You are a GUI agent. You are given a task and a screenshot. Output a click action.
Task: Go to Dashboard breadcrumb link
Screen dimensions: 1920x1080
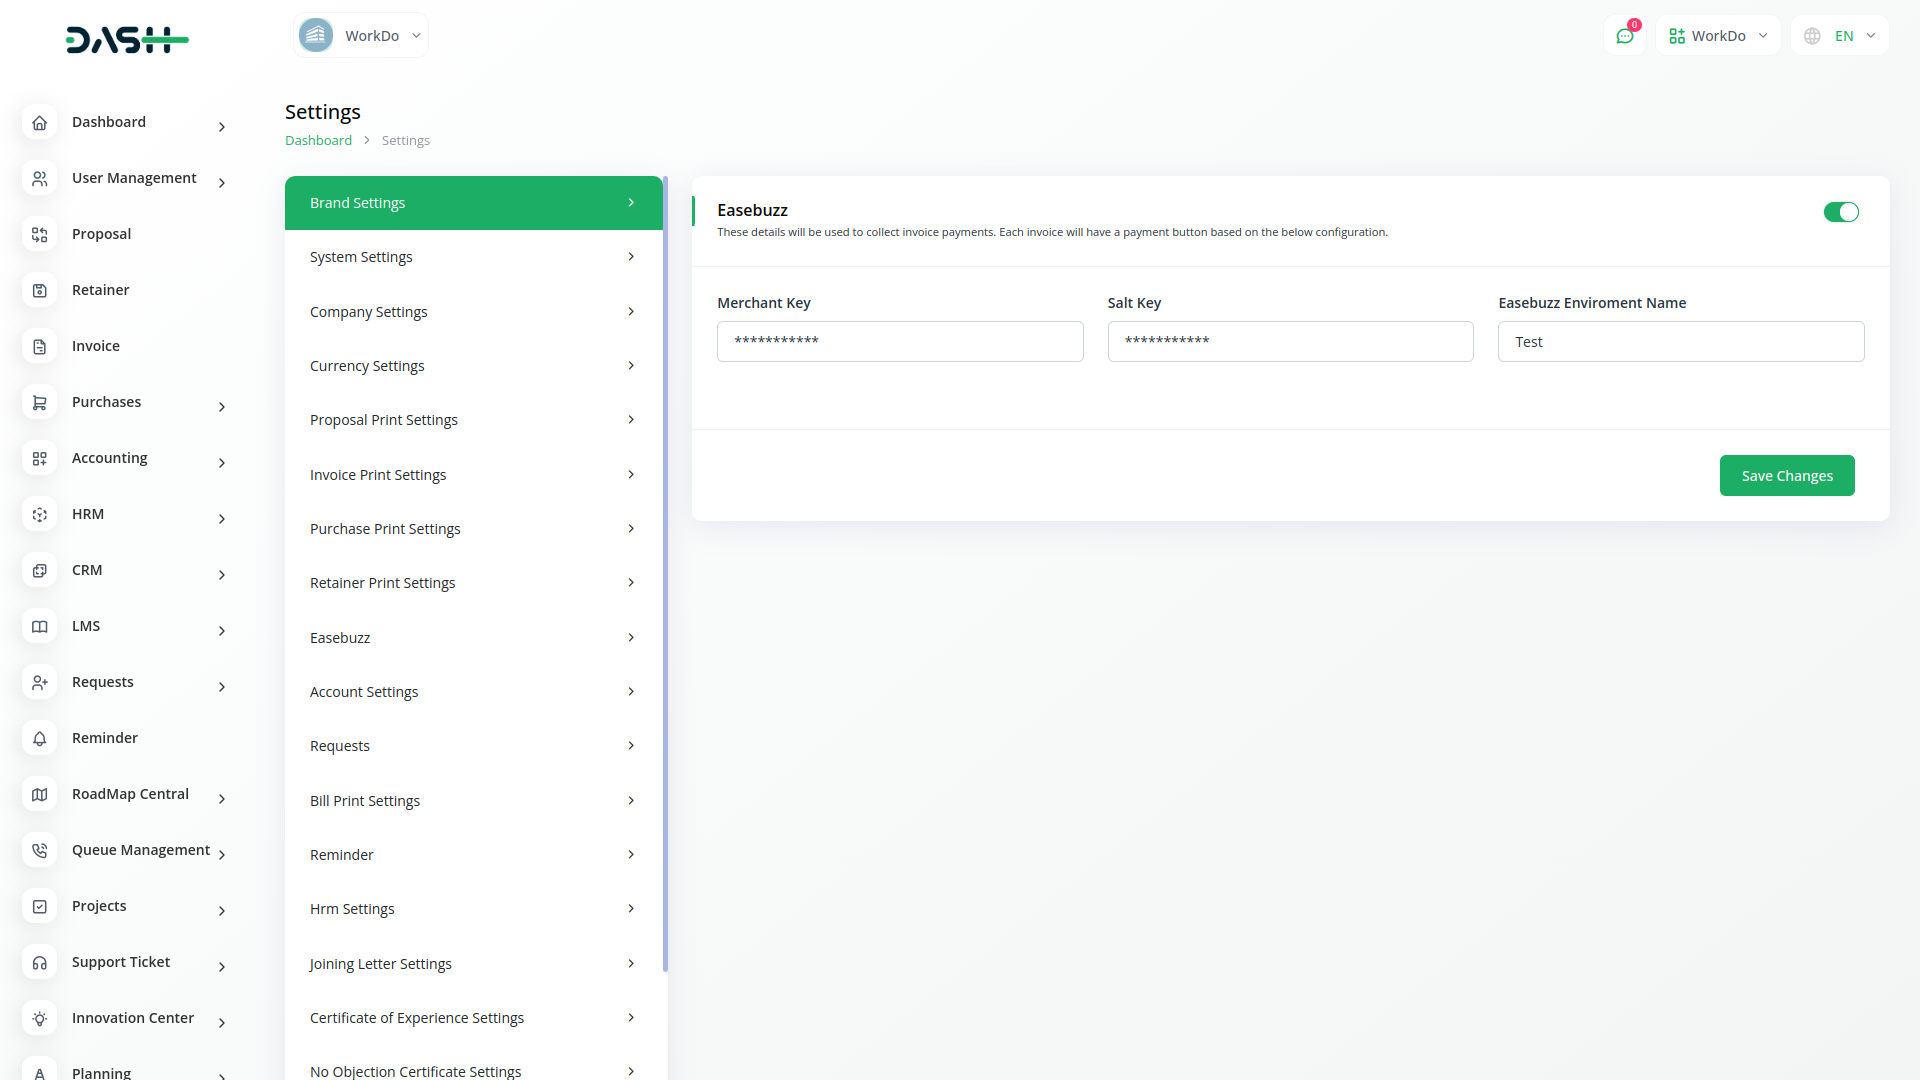(318, 141)
